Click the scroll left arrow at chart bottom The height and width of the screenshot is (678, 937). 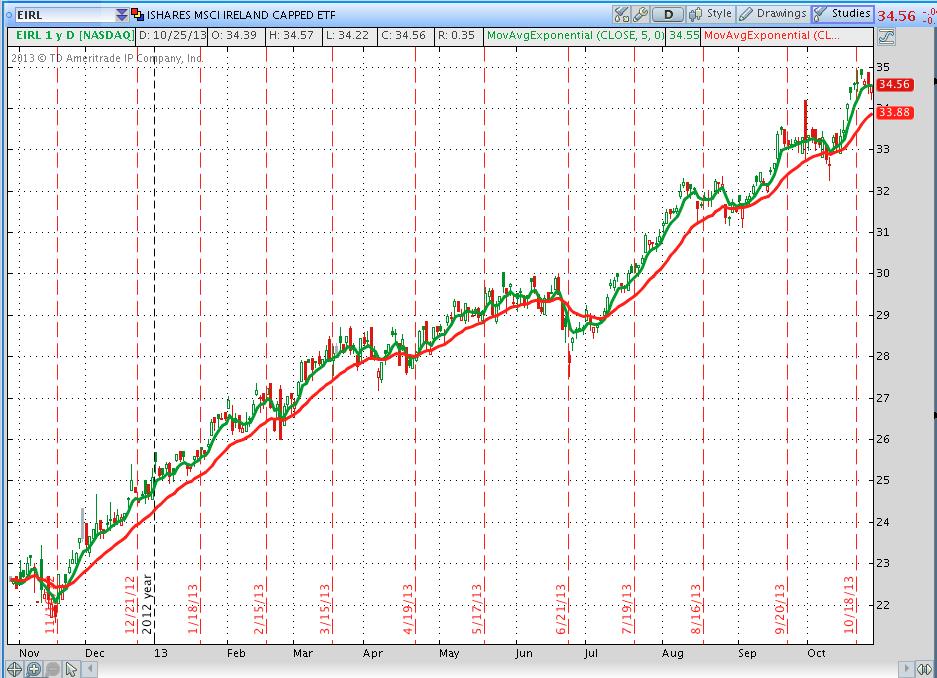pyautogui.click(x=90, y=668)
